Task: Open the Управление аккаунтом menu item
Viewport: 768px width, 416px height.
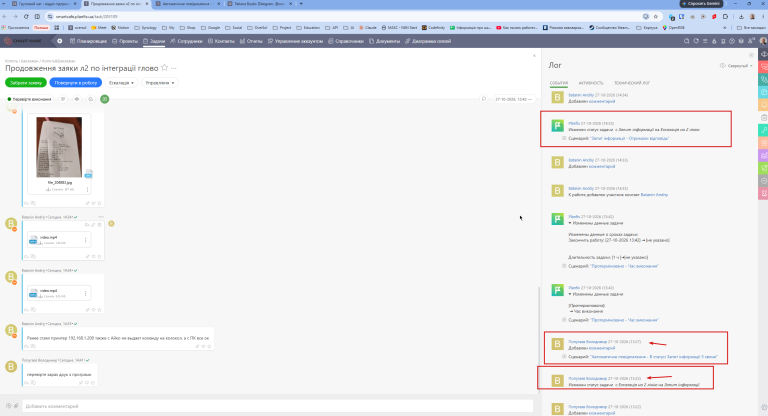Action: pyautogui.click(x=295, y=41)
